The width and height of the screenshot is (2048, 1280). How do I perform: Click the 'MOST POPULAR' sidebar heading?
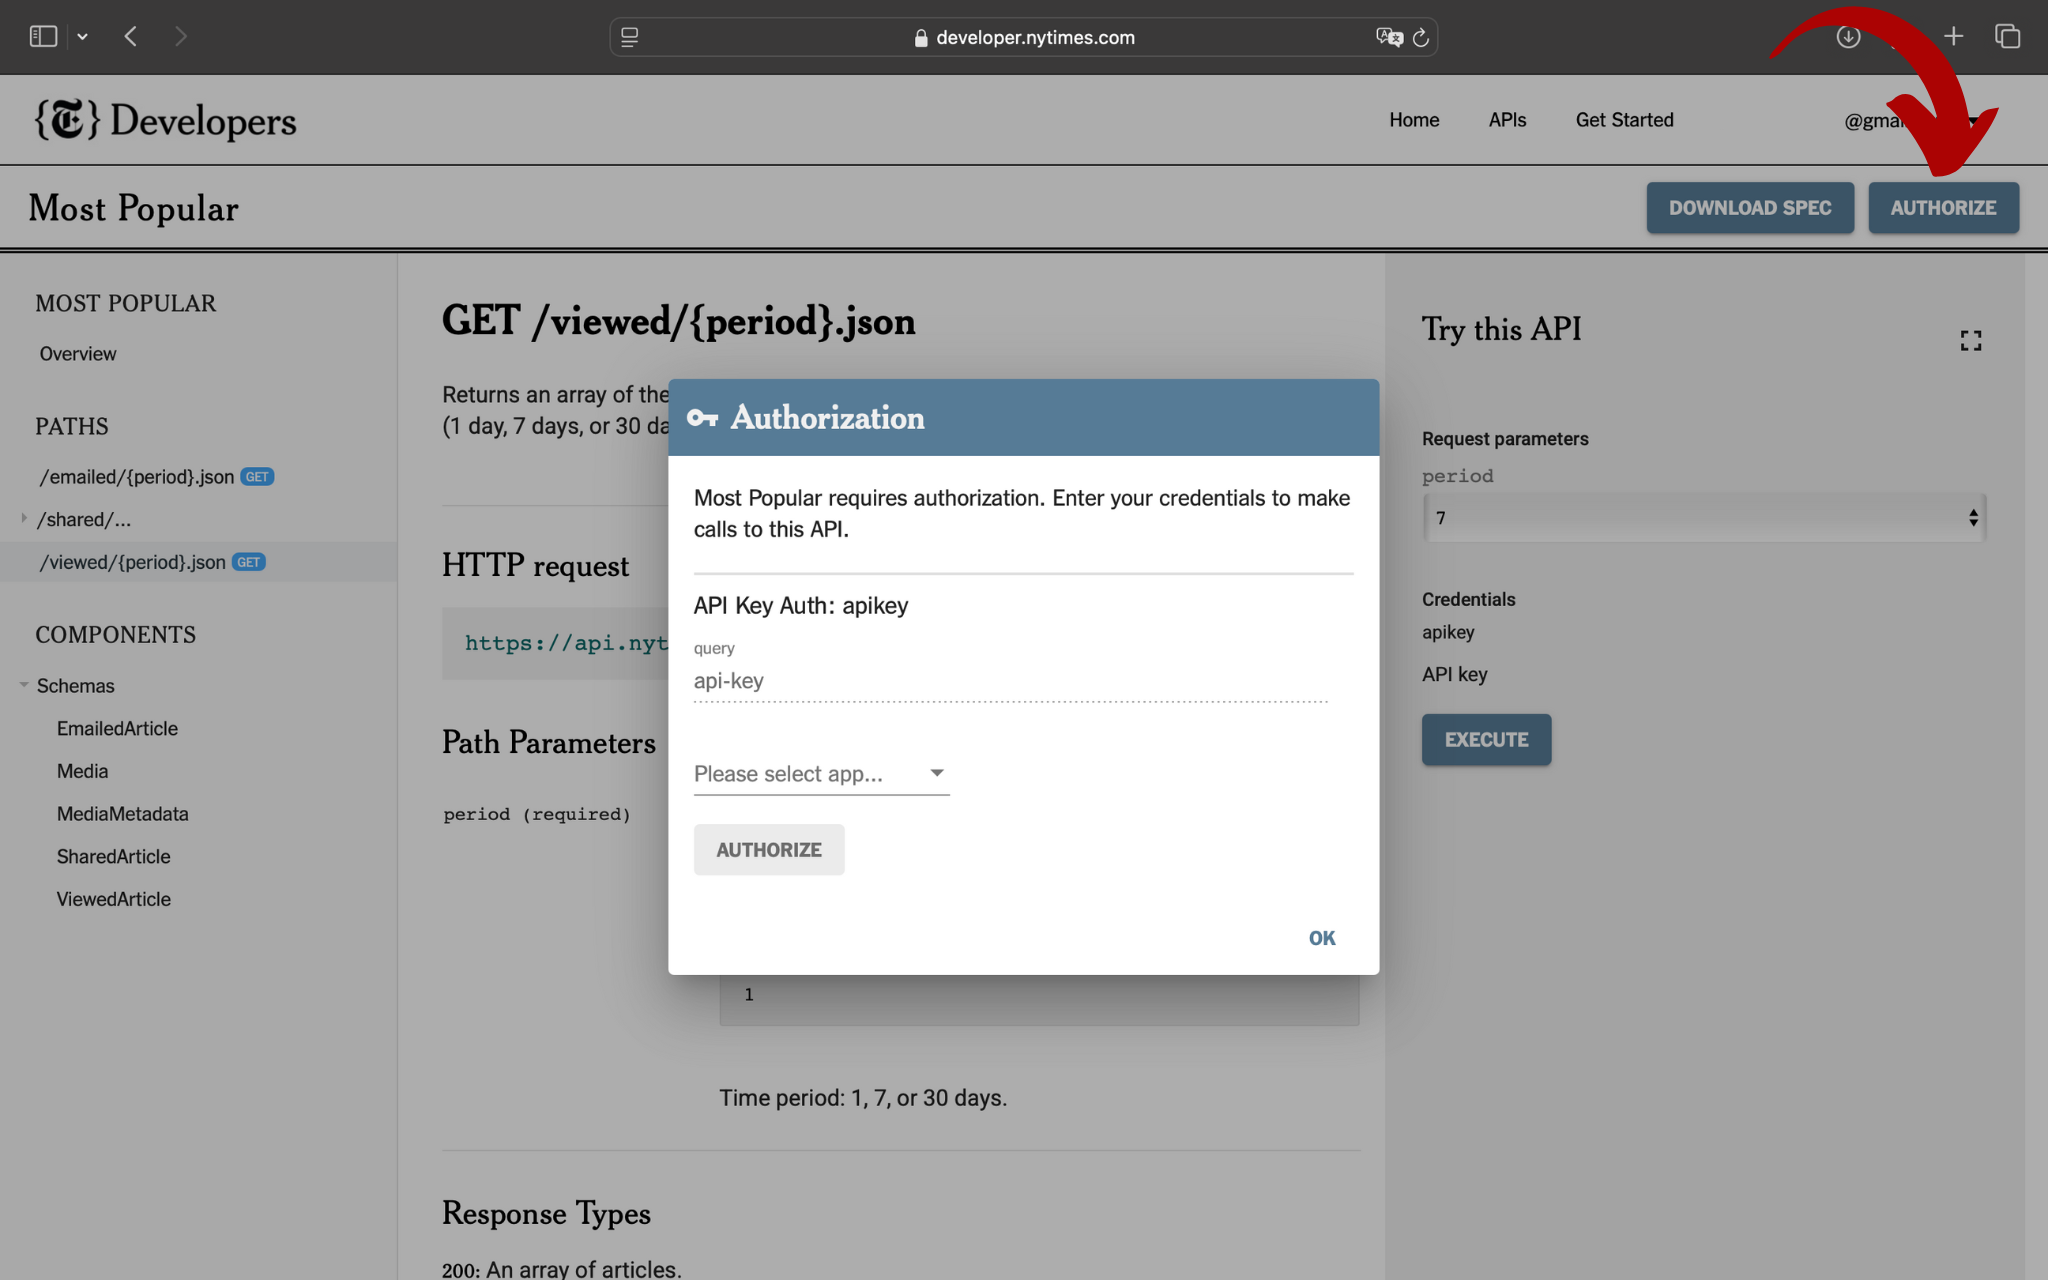point(126,304)
